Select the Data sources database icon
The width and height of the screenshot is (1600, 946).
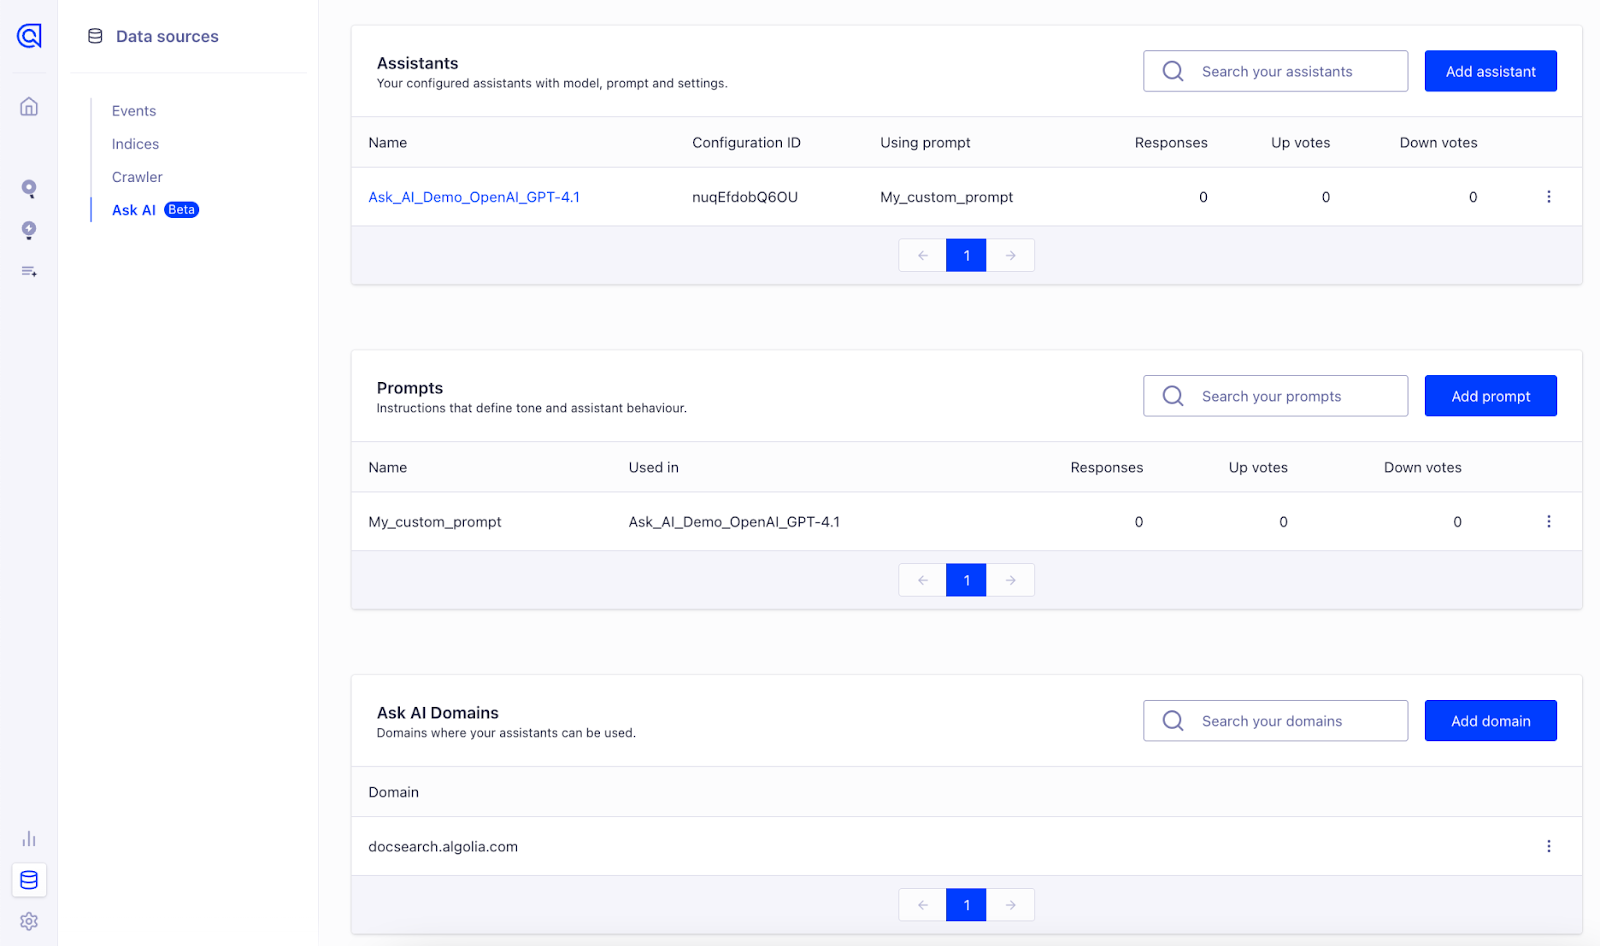(x=29, y=880)
